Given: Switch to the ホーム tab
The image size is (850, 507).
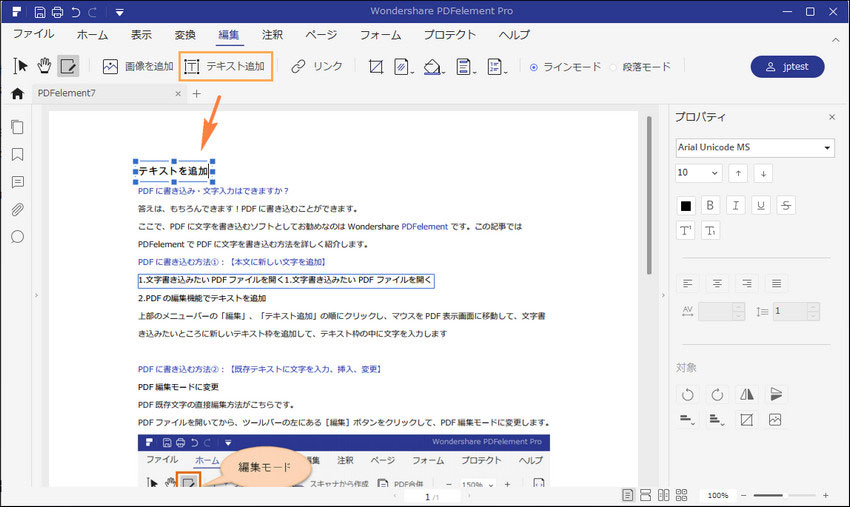Looking at the screenshot, I should click(92, 35).
